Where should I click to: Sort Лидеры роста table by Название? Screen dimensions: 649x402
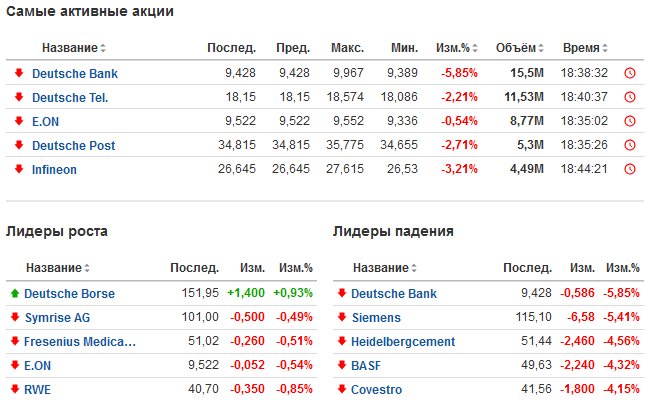pos(58,268)
